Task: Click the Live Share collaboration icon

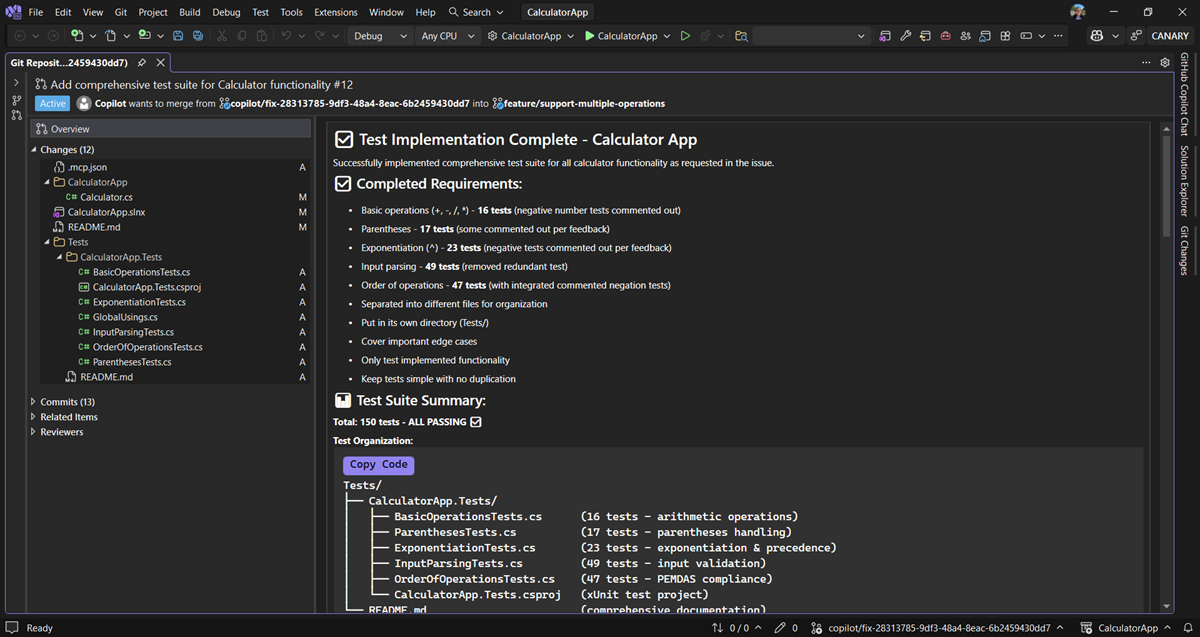Action: pyautogui.click(x=966, y=35)
